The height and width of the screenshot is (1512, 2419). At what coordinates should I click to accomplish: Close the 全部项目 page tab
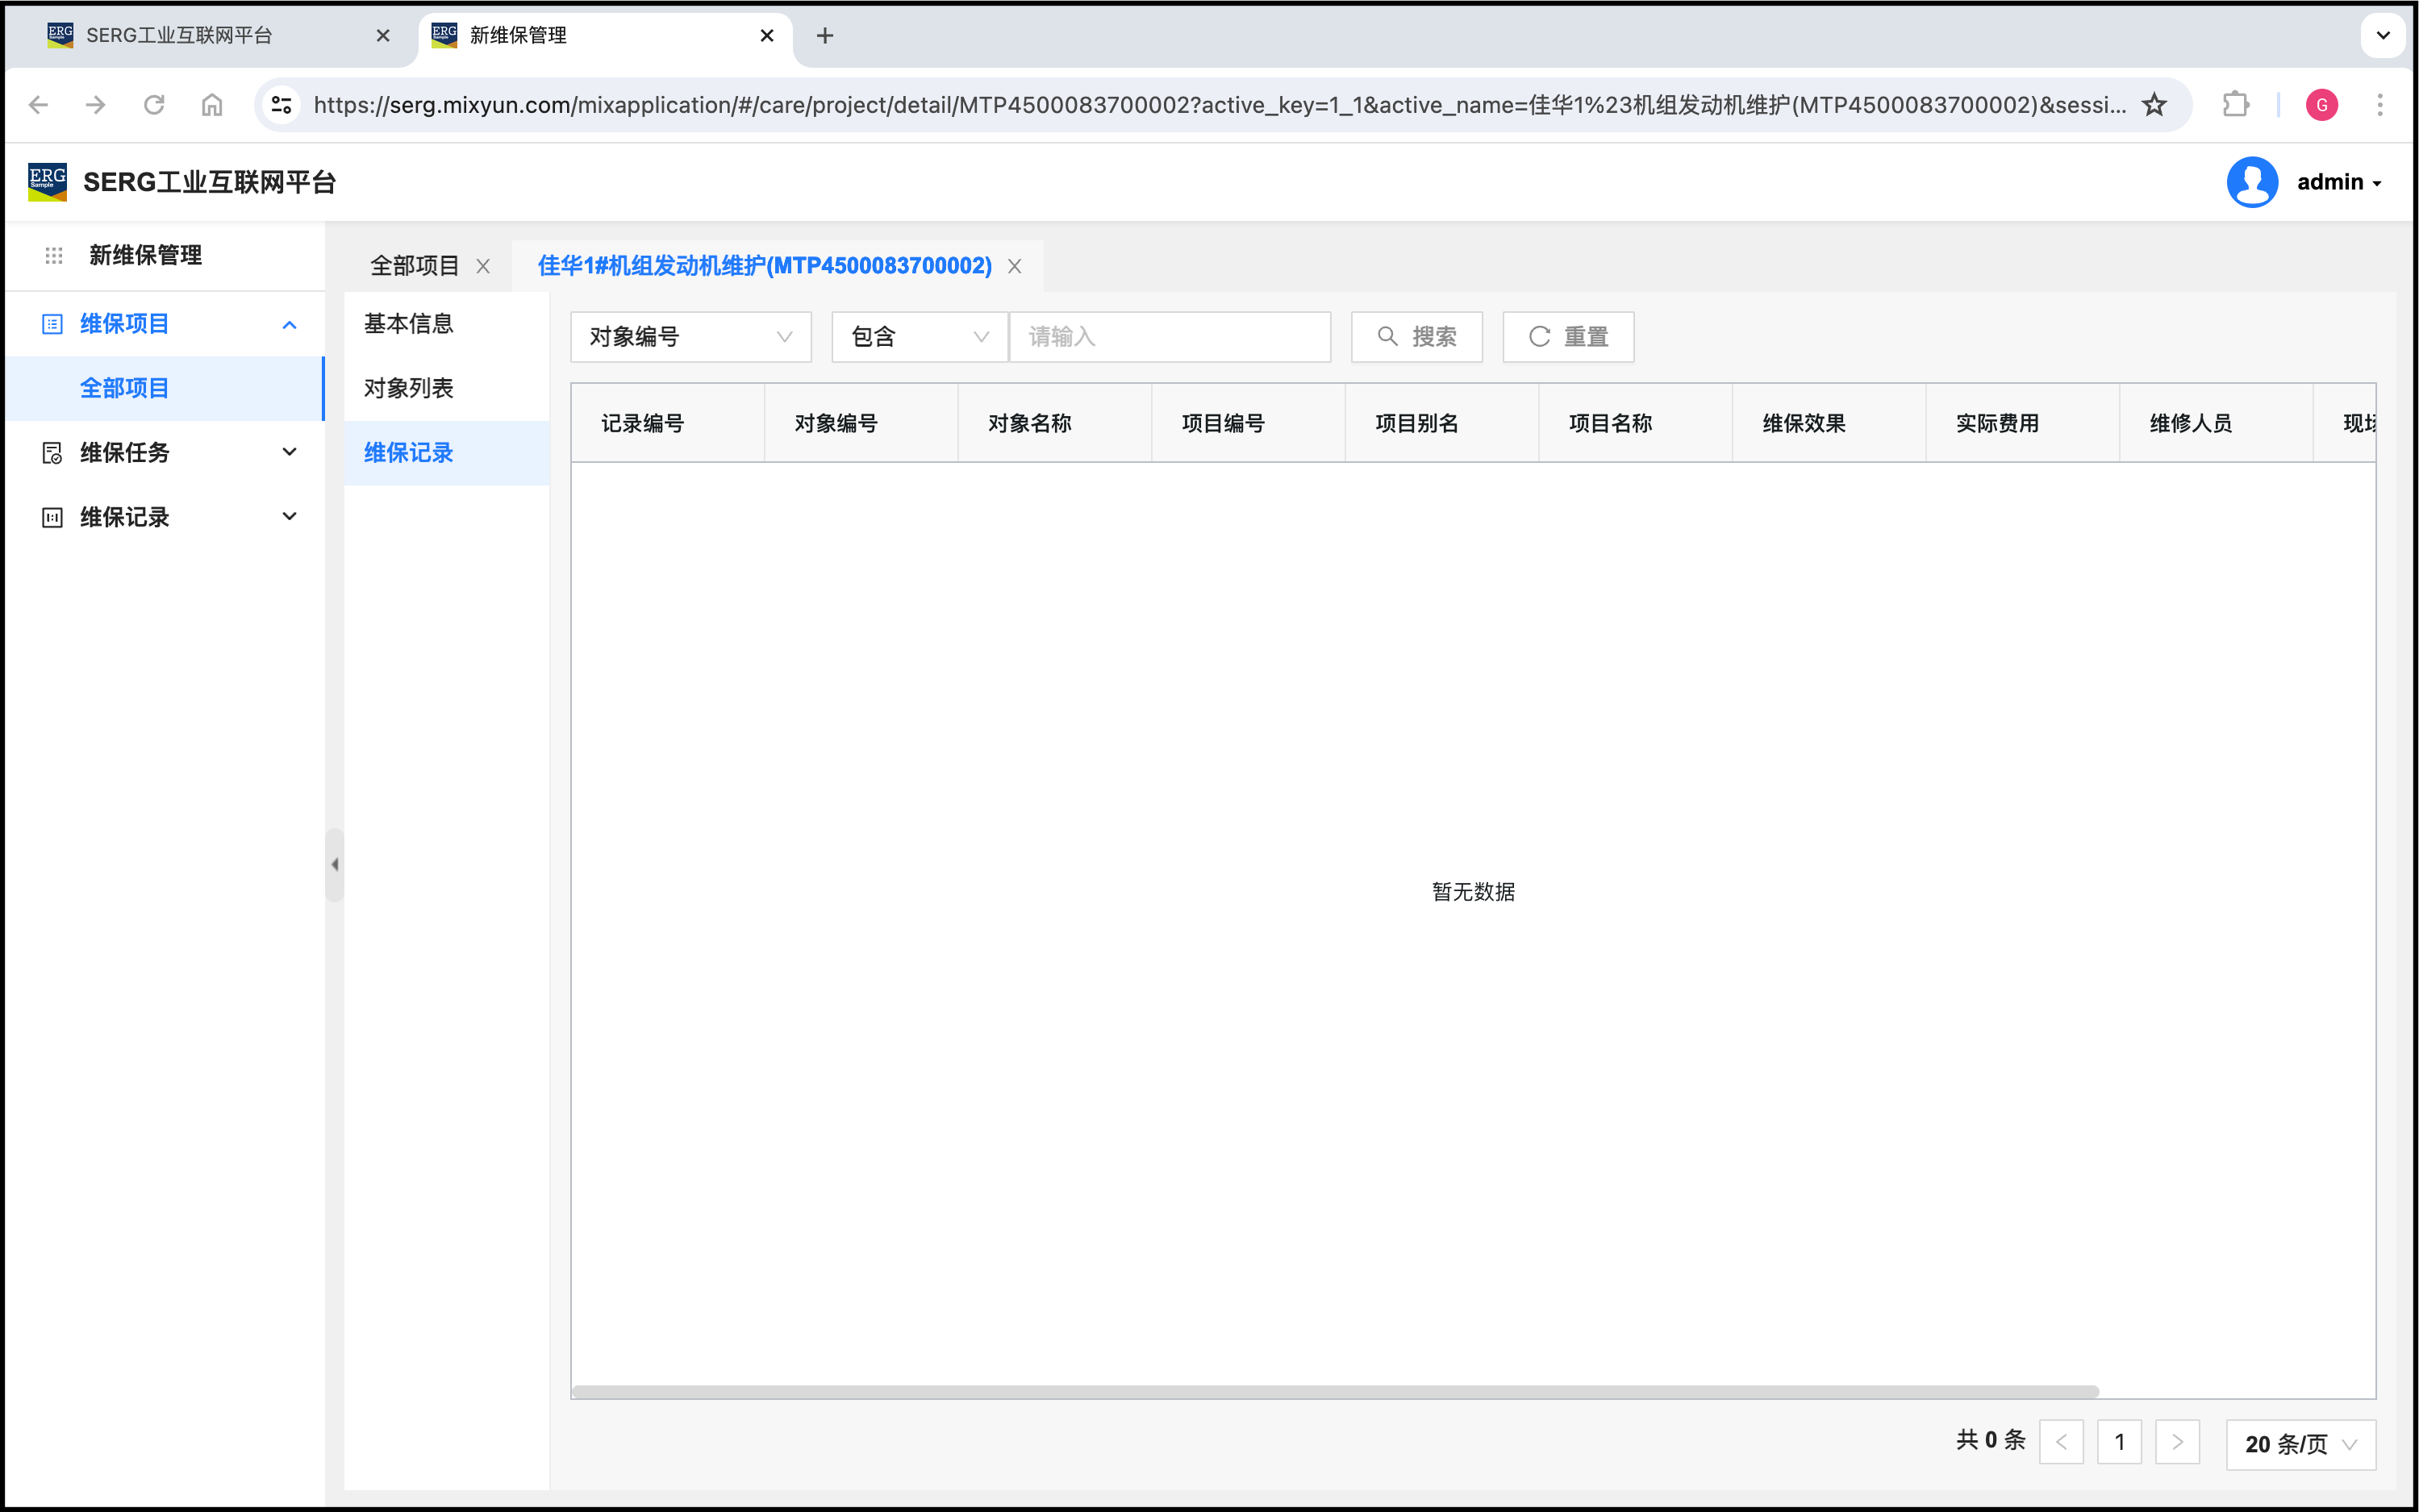(x=483, y=266)
